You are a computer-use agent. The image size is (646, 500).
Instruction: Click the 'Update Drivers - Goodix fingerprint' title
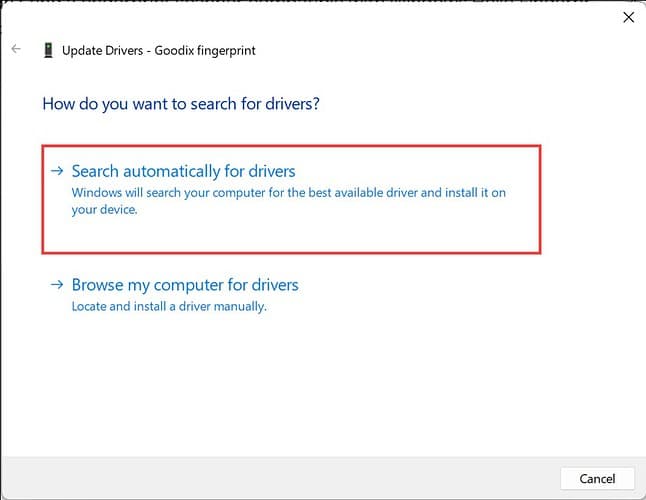coord(159,51)
